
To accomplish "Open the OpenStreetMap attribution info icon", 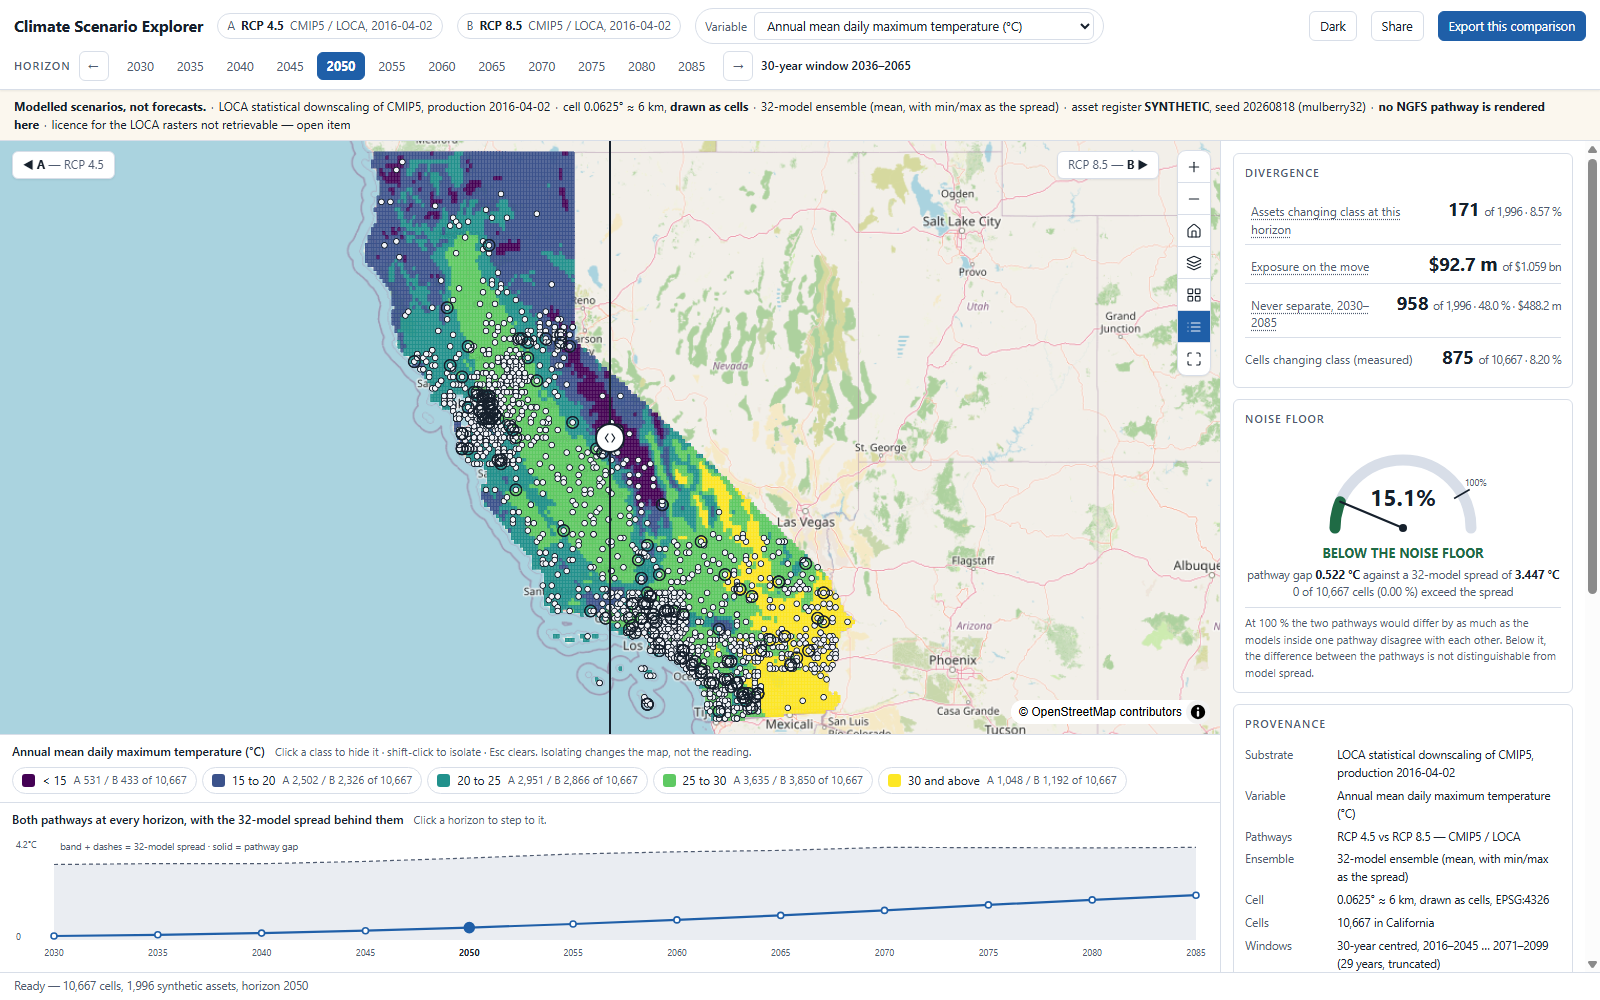I will pos(1198,712).
